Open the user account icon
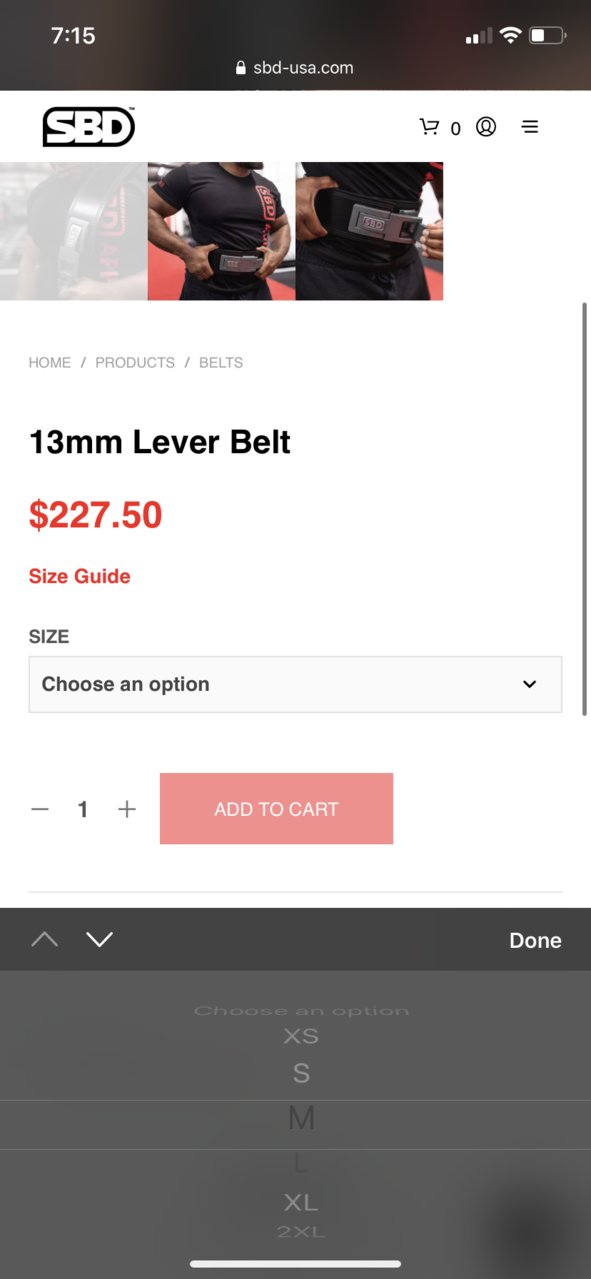Viewport: 591px width, 1279px height. [x=486, y=127]
